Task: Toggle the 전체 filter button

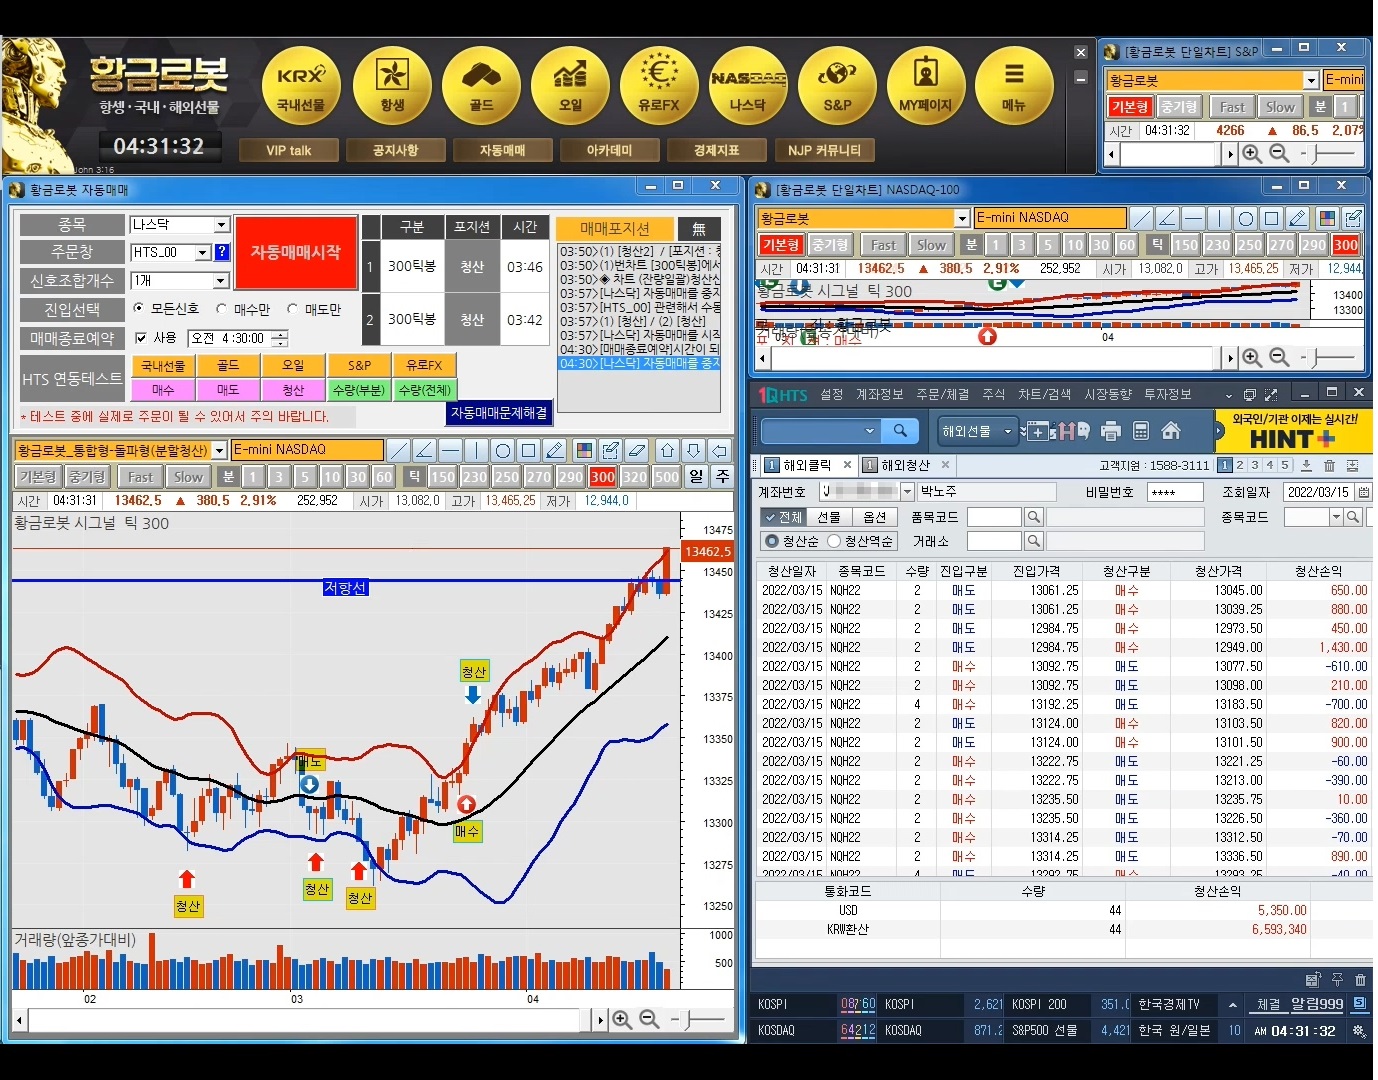Action: click(782, 517)
